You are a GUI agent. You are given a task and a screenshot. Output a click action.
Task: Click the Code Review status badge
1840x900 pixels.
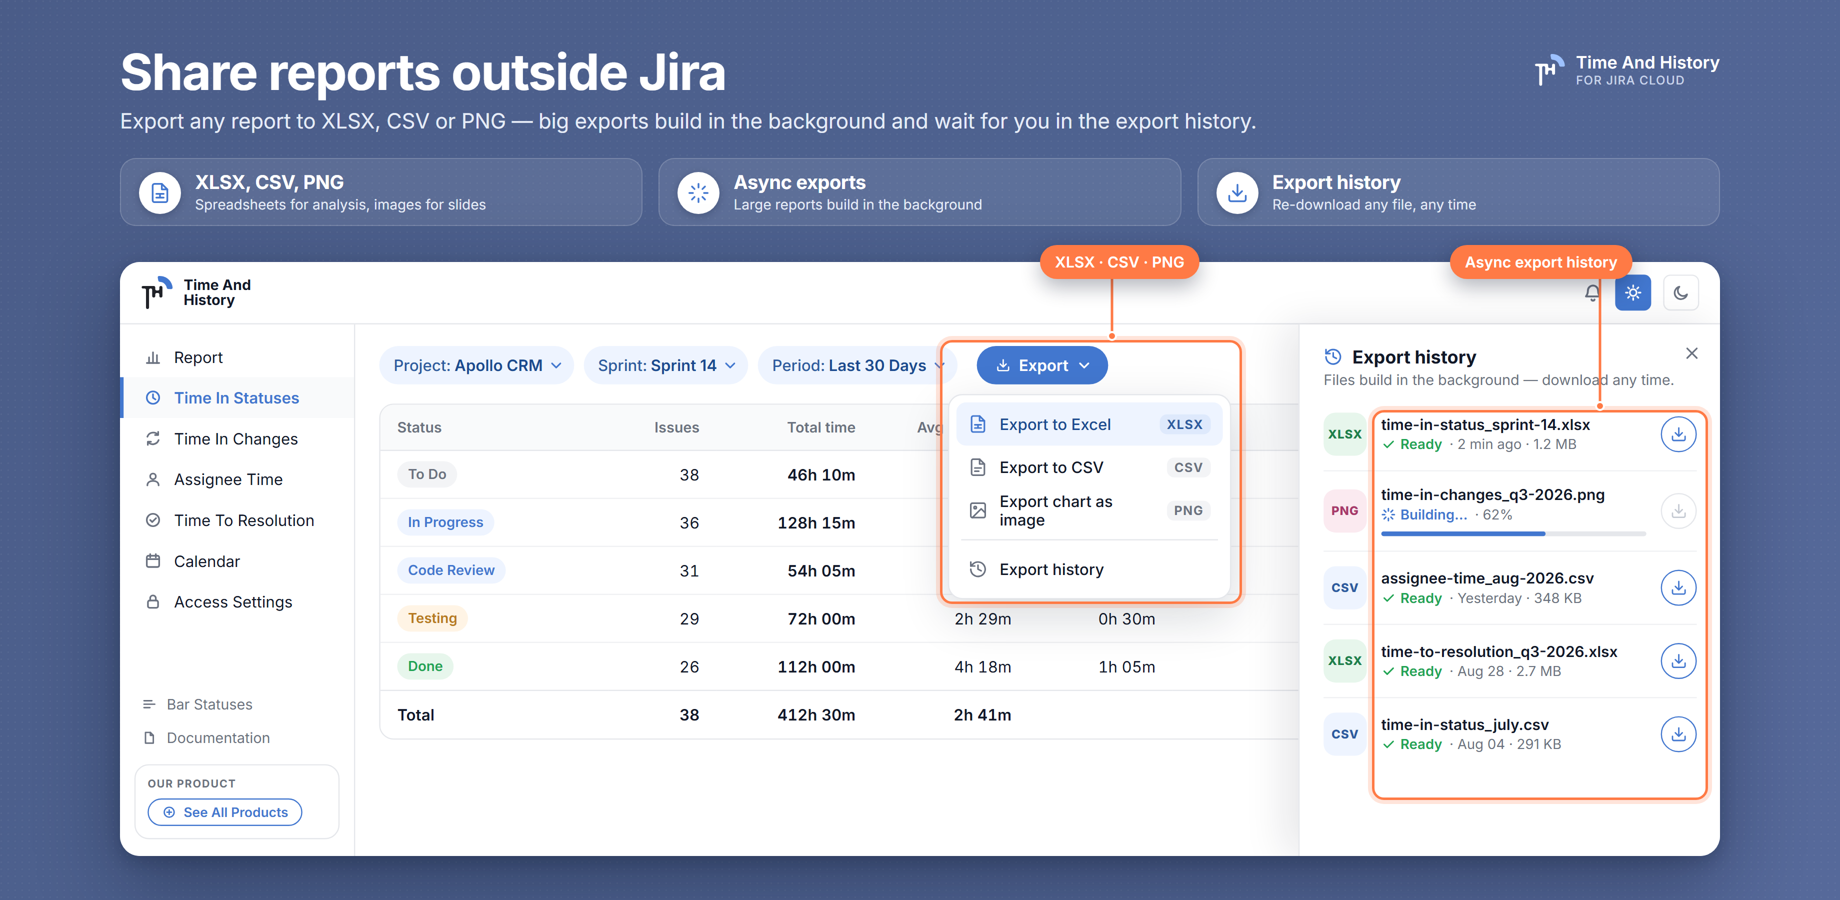(451, 570)
